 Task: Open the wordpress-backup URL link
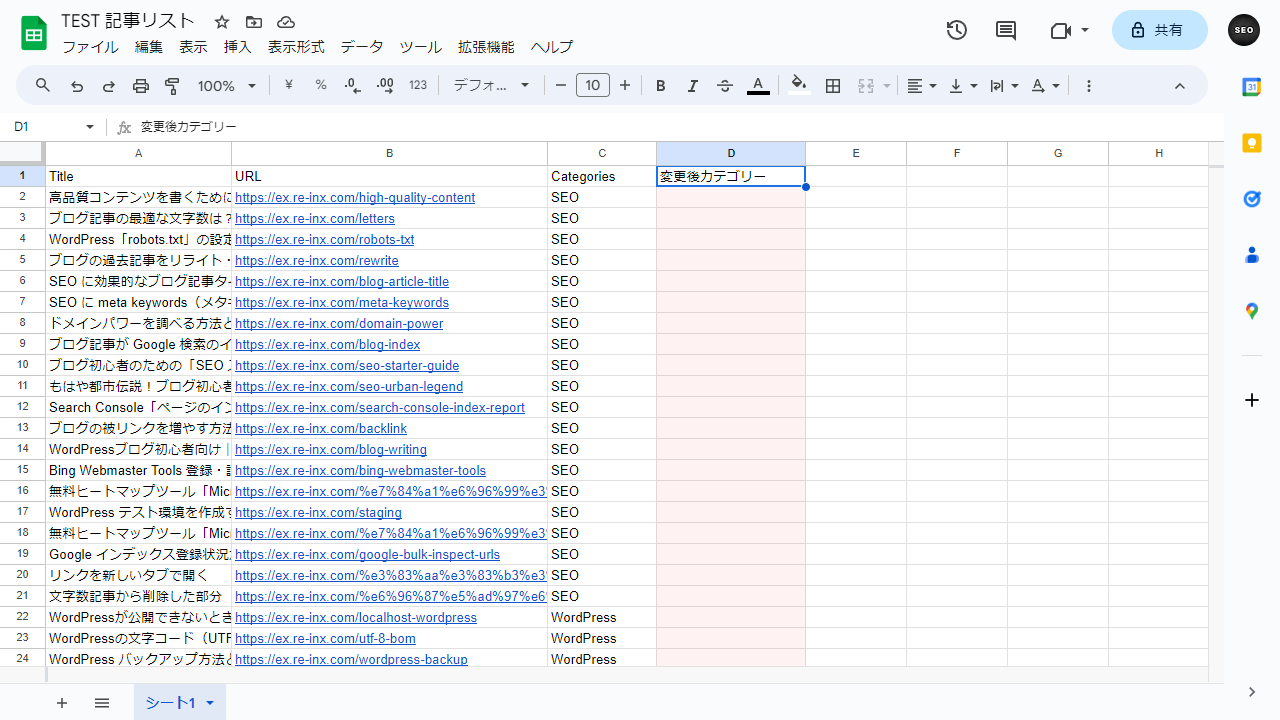pos(351,659)
